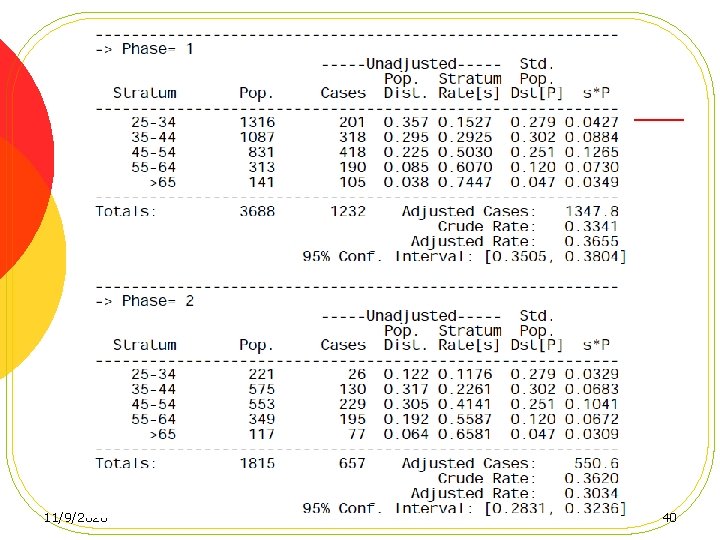Click population value 313
The image size is (720, 540).
click(x=262, y=167)
